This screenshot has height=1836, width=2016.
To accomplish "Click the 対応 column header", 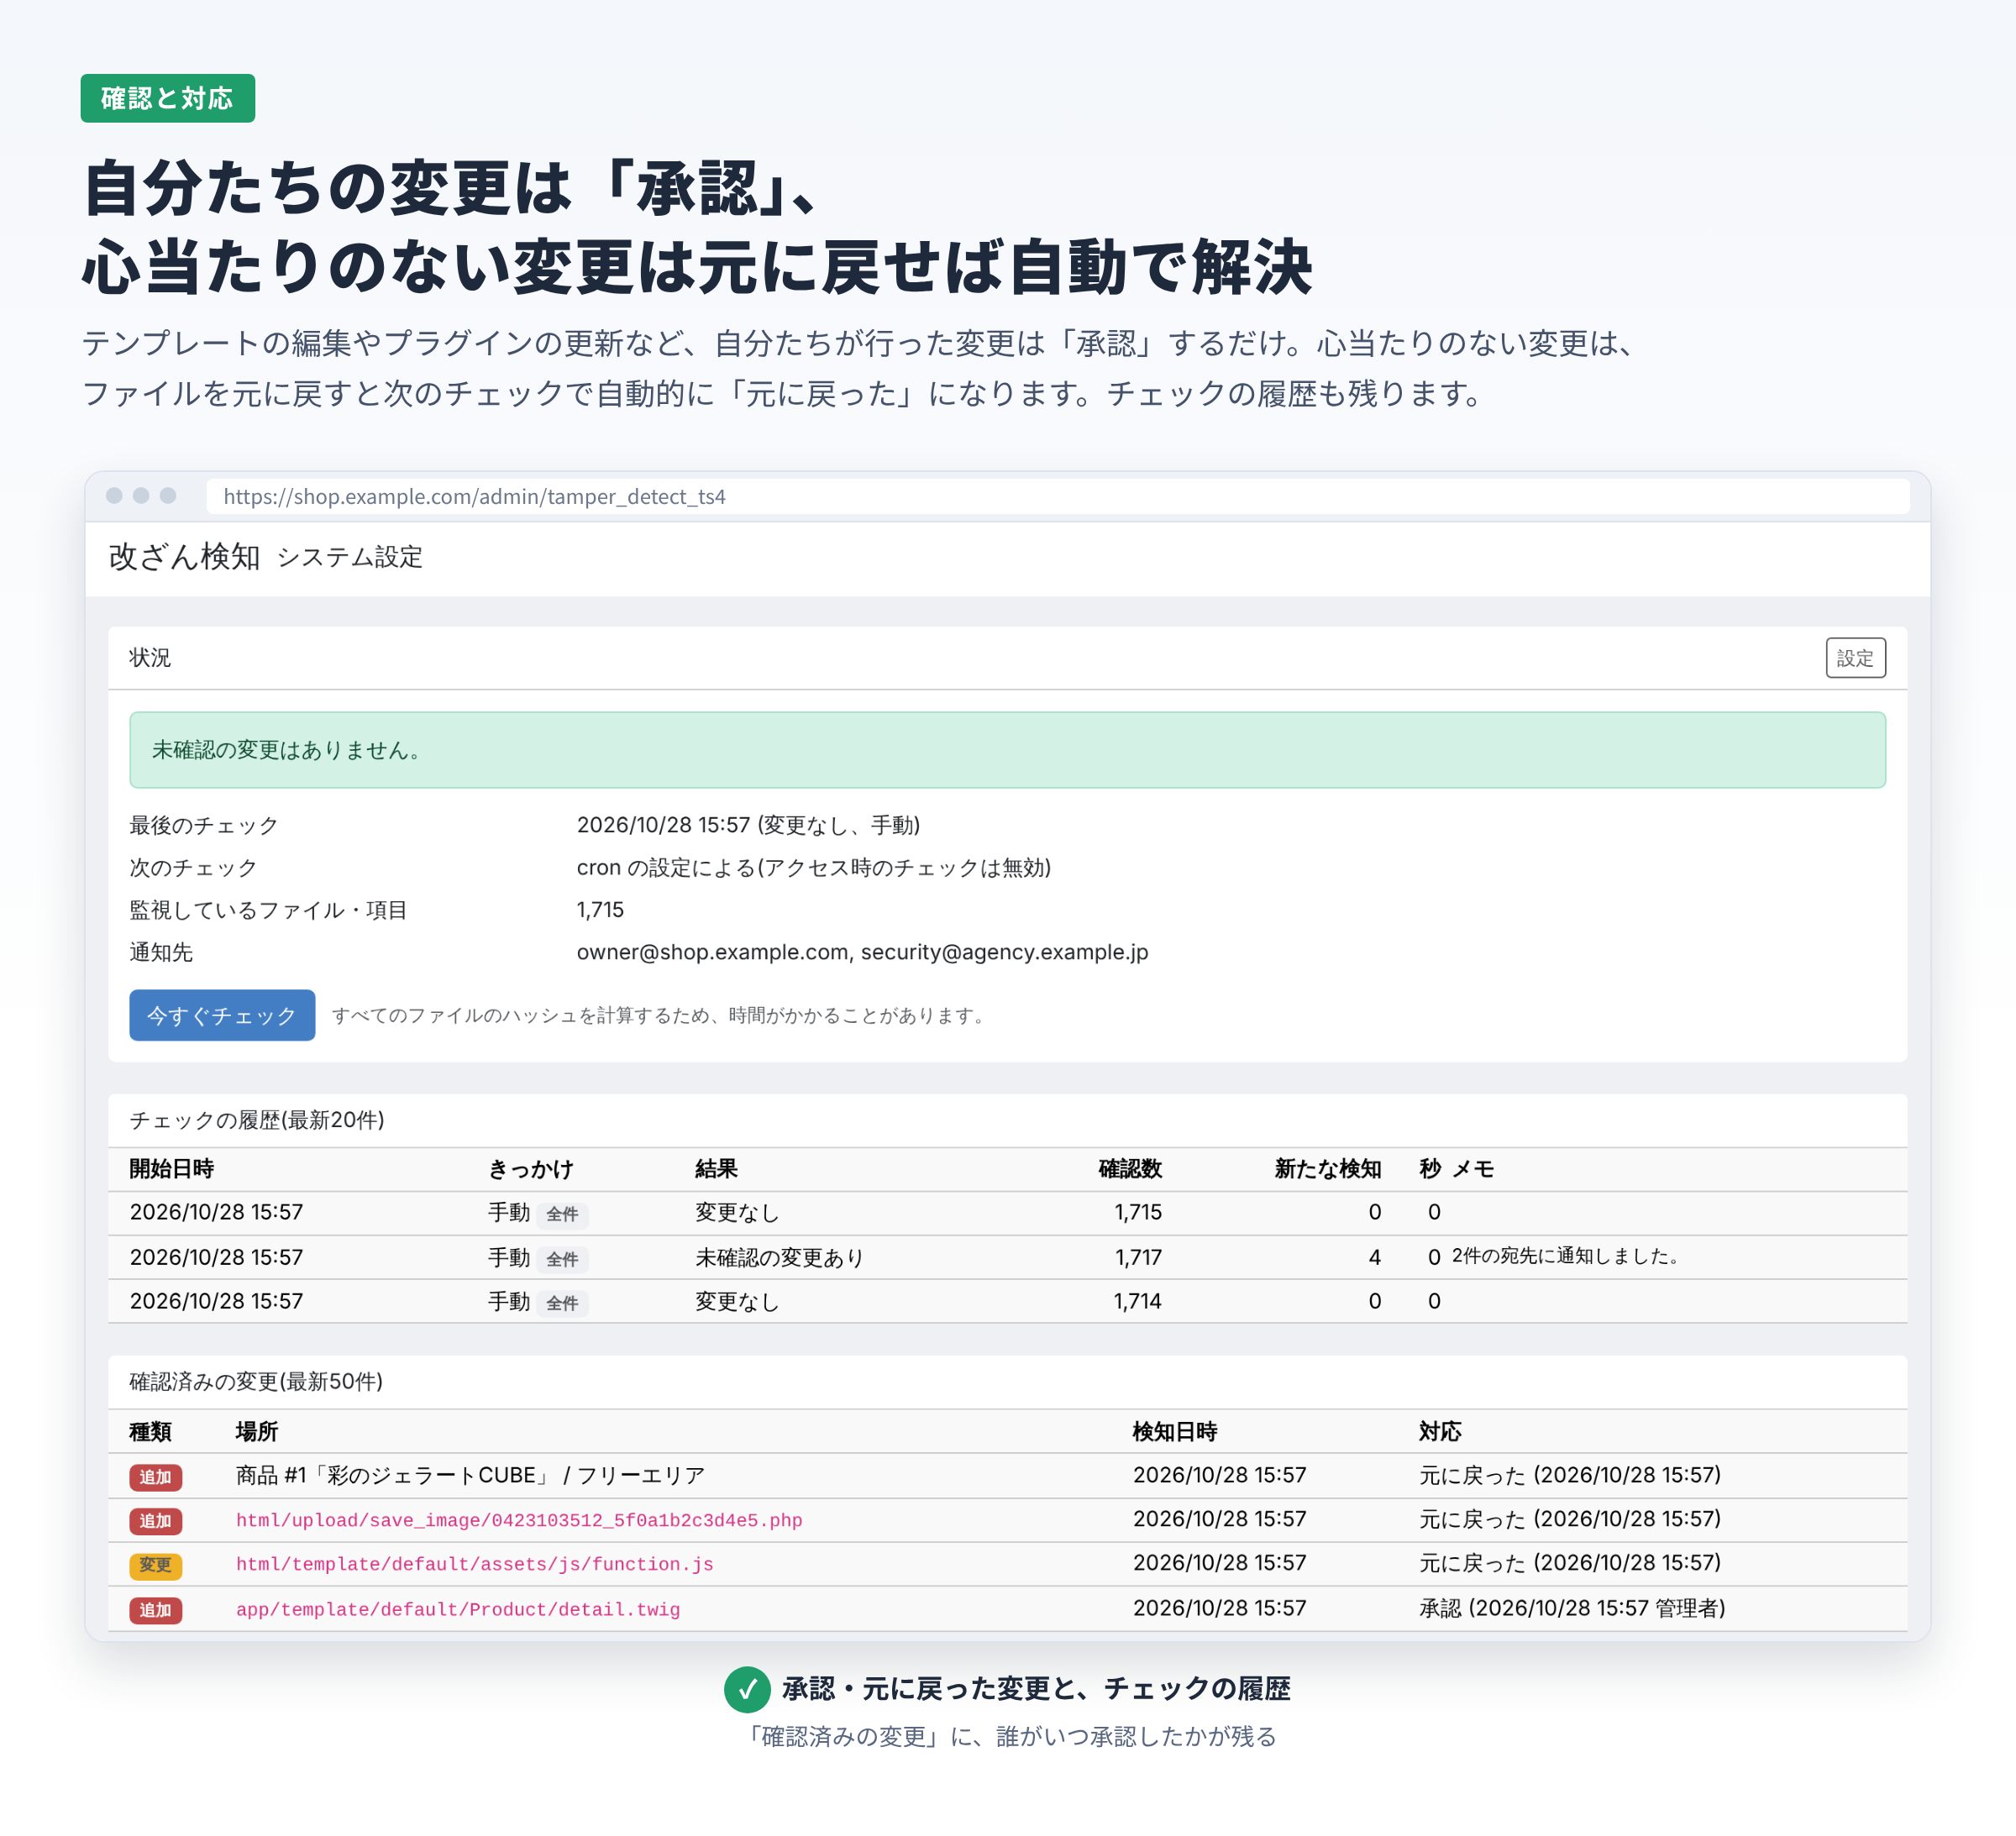I will (x=1440, y=1432).
